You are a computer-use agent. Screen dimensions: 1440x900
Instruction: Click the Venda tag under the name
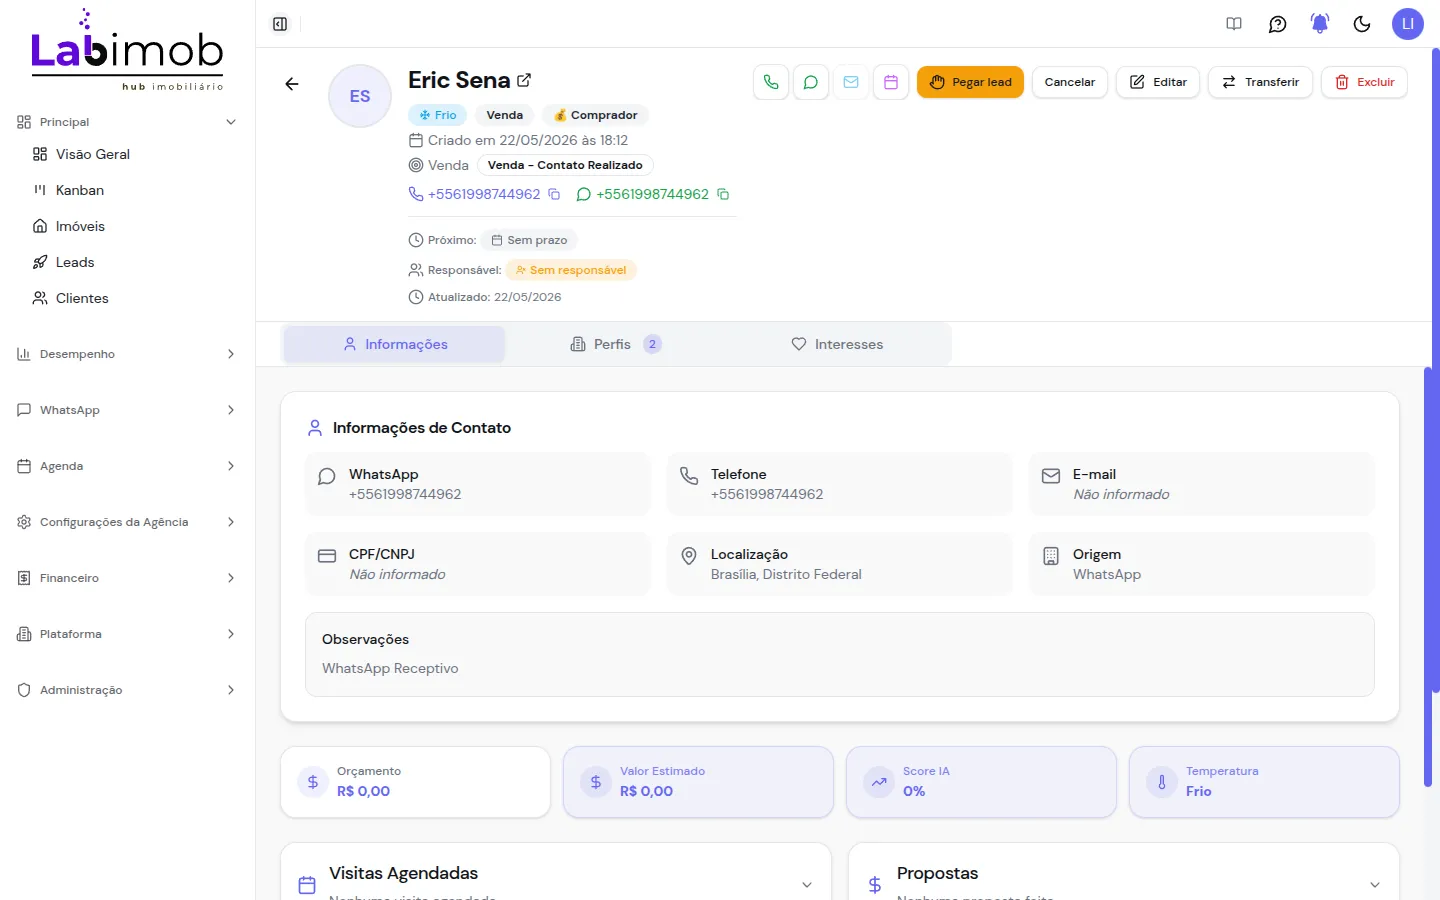click(504, 115)
